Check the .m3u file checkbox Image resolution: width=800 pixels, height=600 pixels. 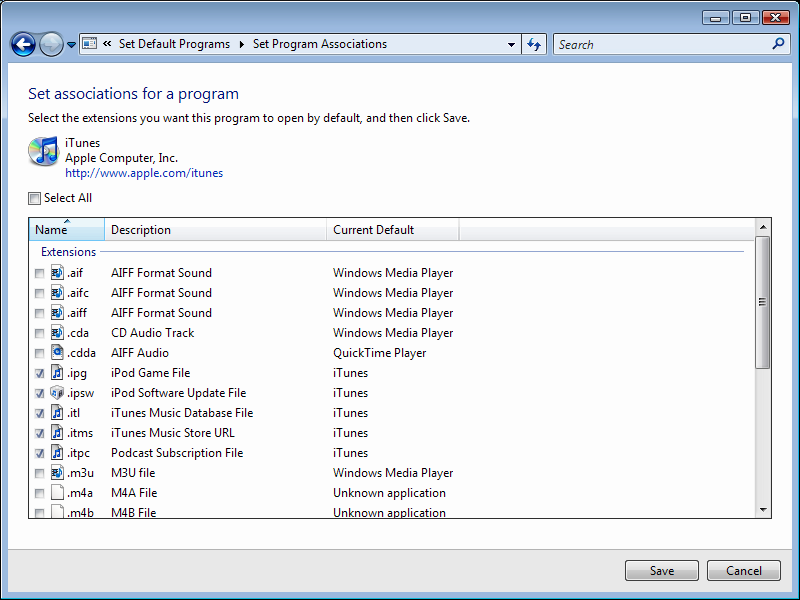coord(39,473)
